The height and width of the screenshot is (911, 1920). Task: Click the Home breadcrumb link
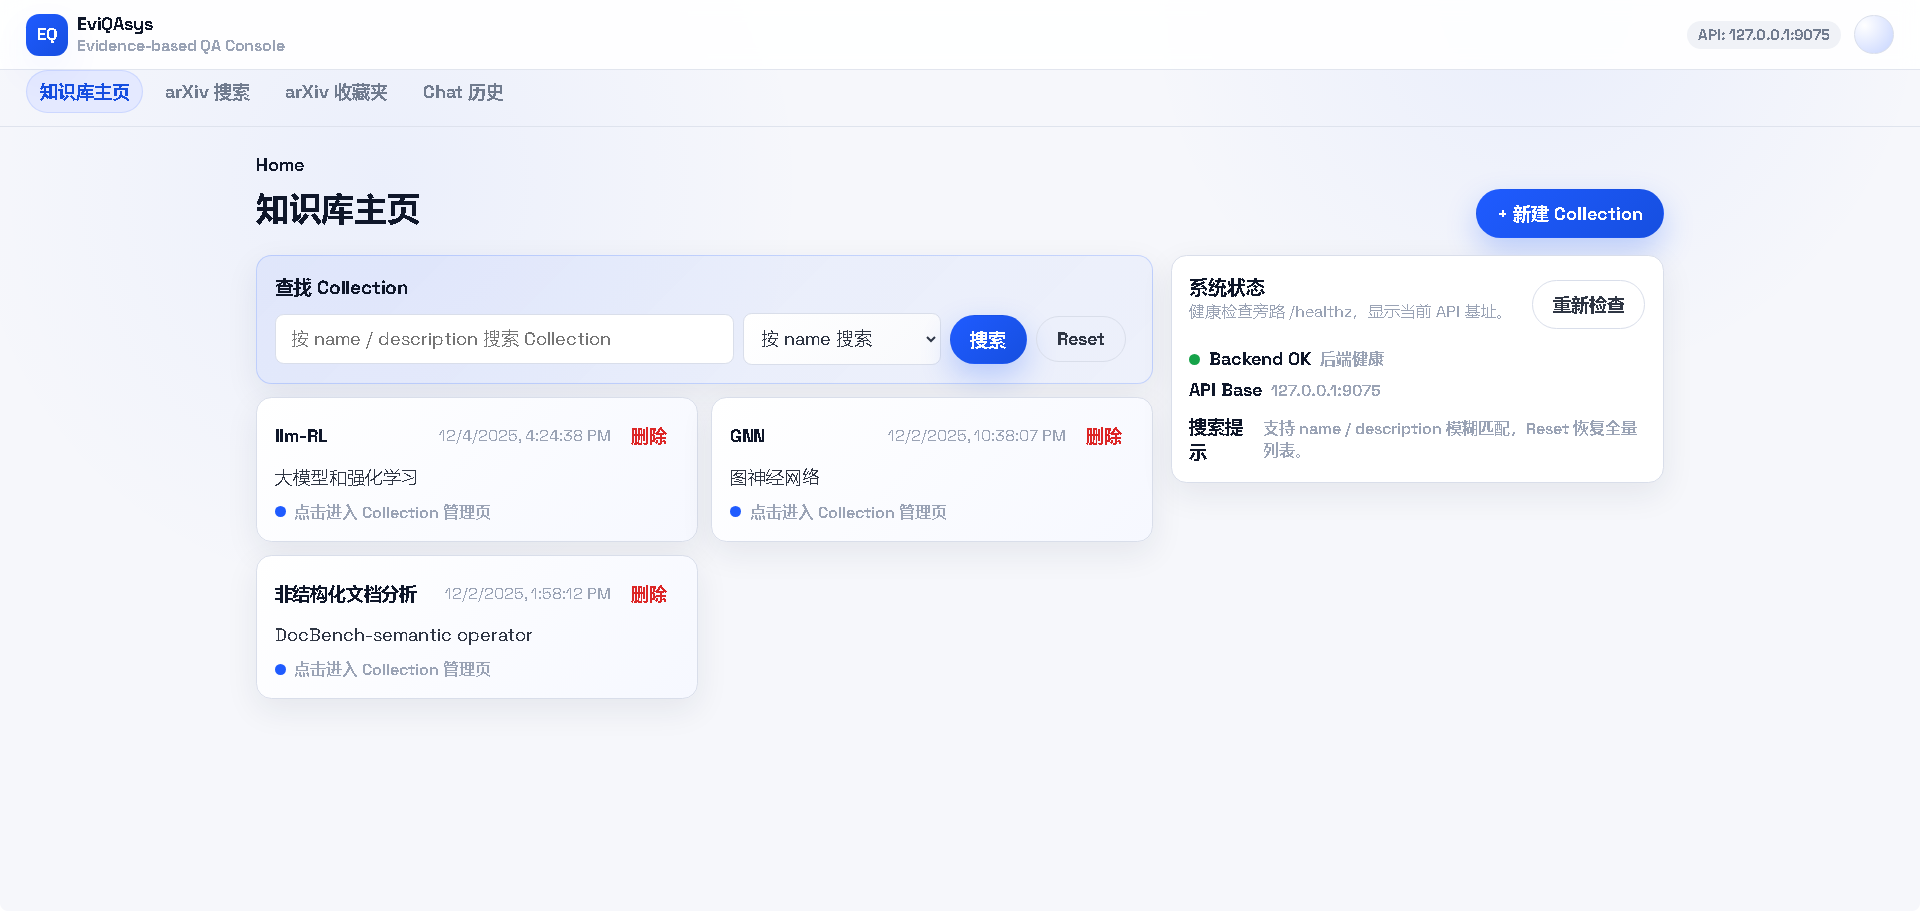279,165
